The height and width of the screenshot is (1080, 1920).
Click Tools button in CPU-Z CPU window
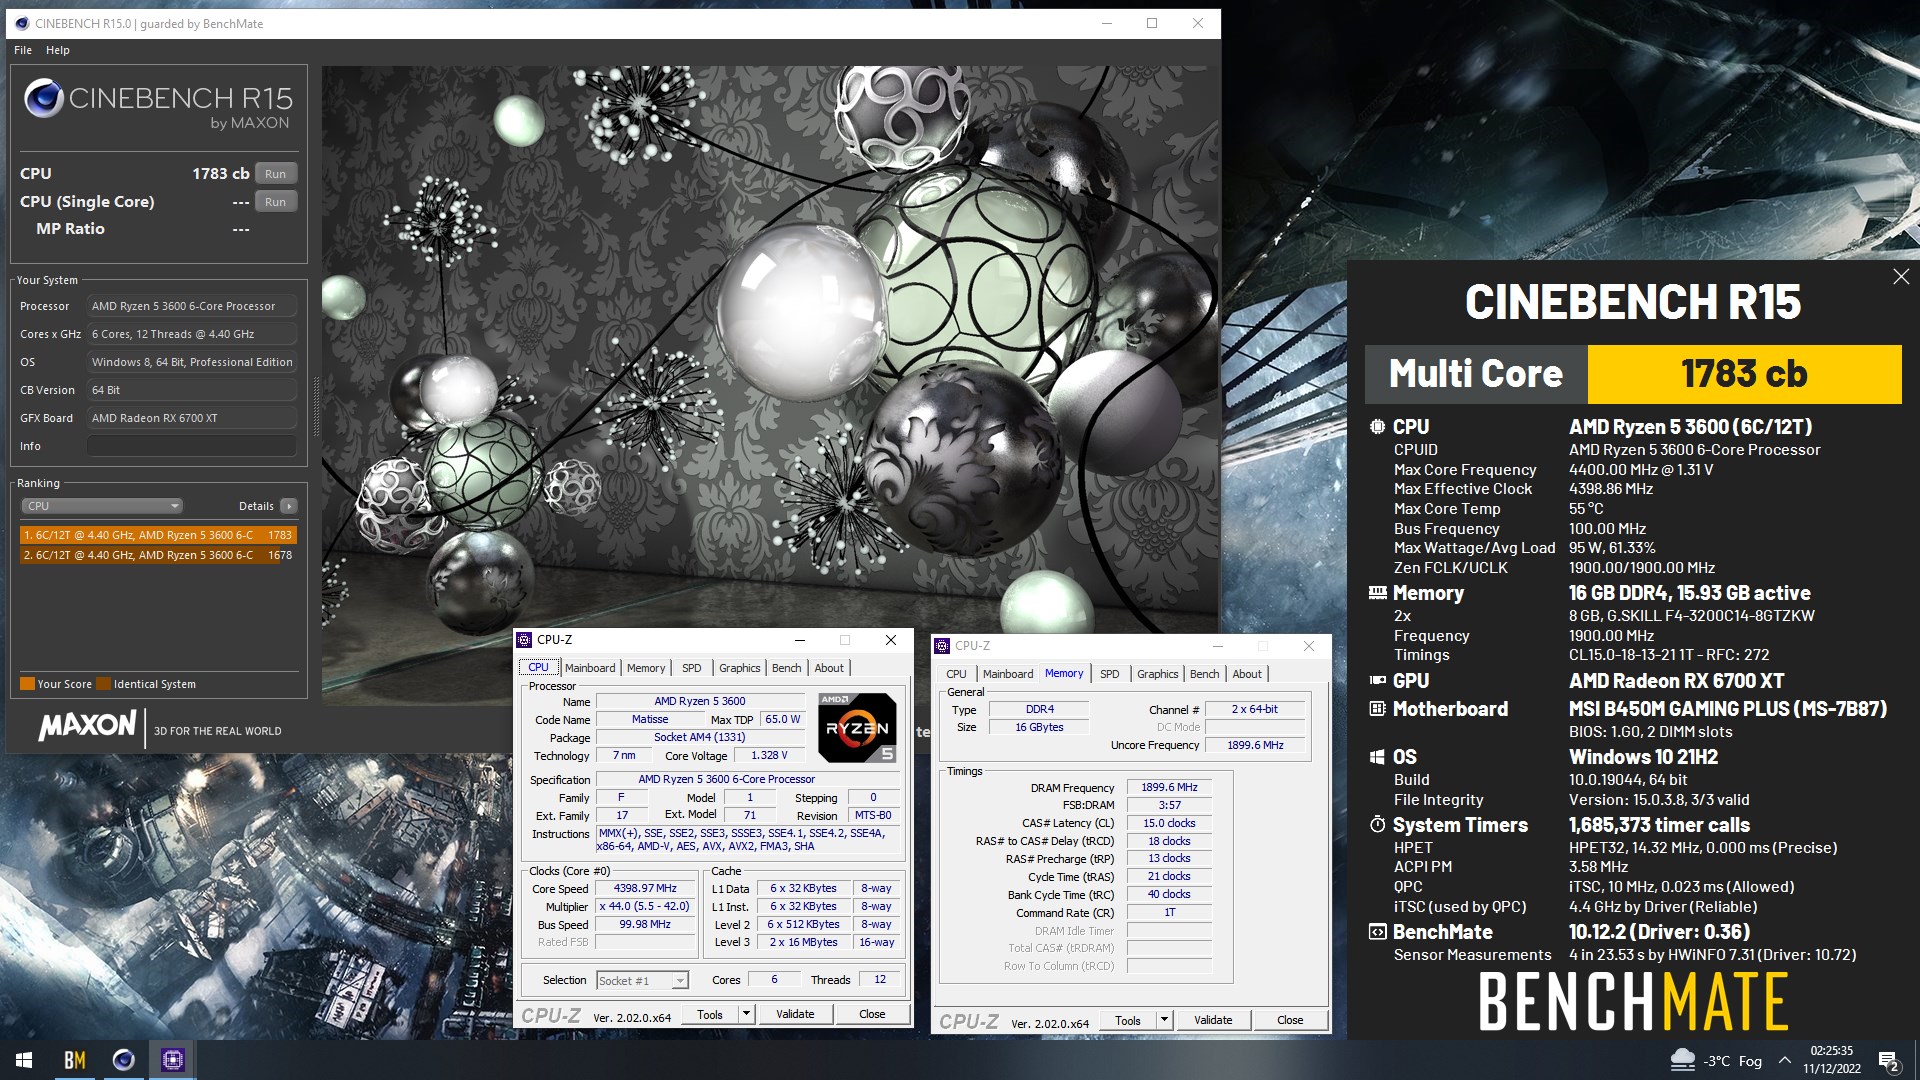pos(710,1014)
